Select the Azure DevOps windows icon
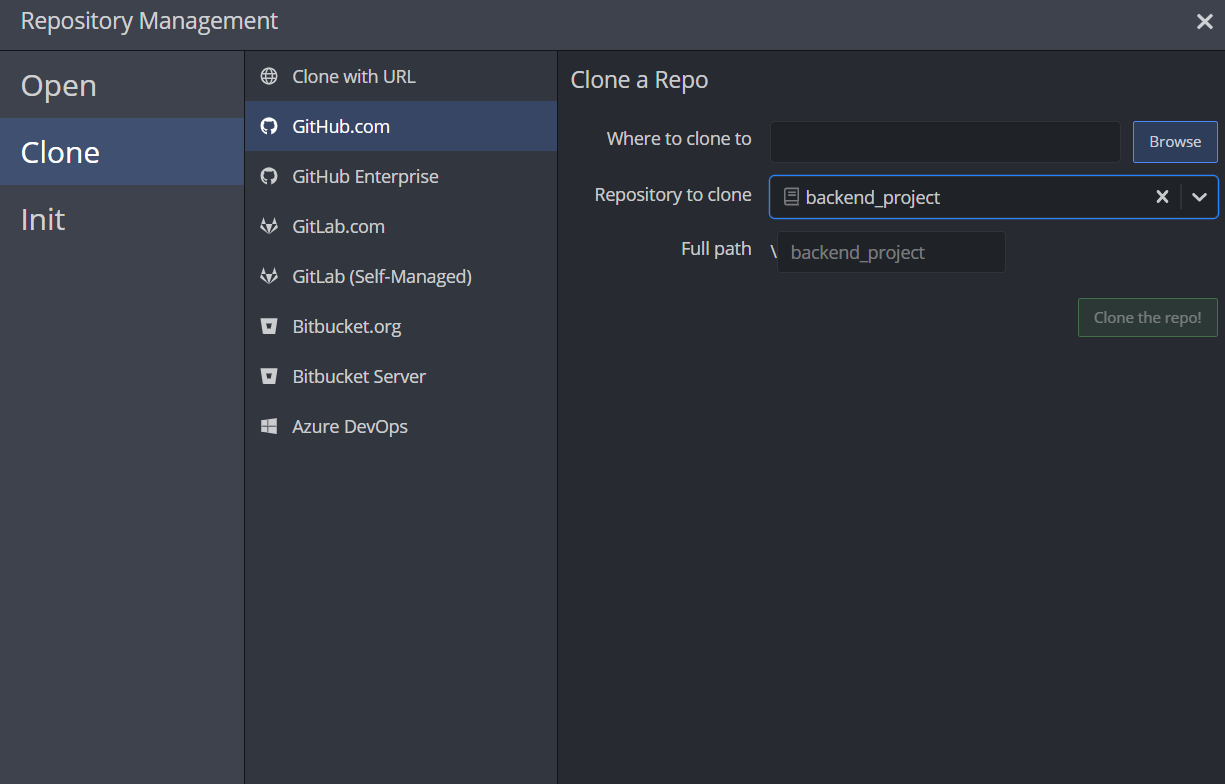 coord(268,426)
